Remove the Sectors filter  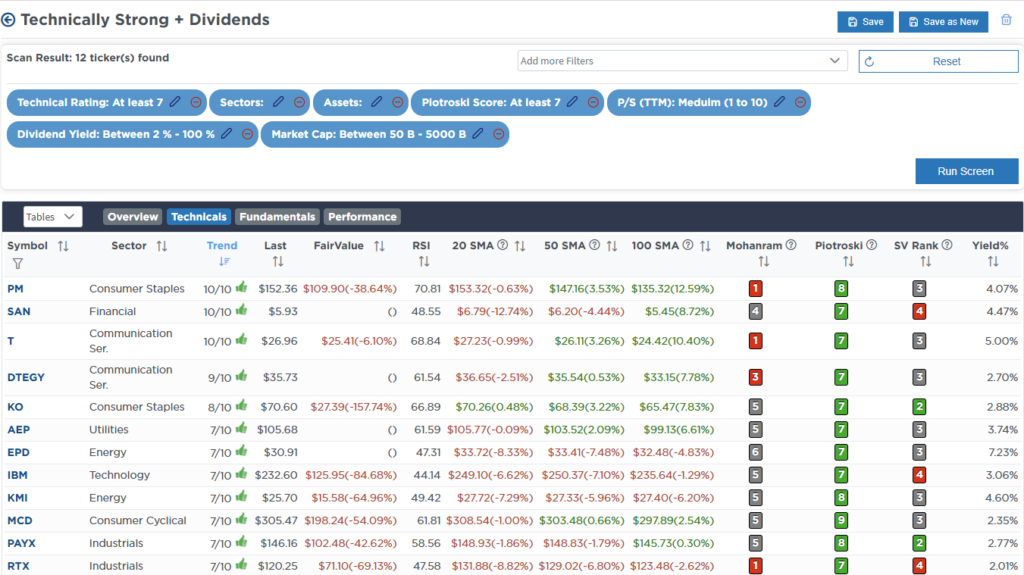tap(299, 103)
